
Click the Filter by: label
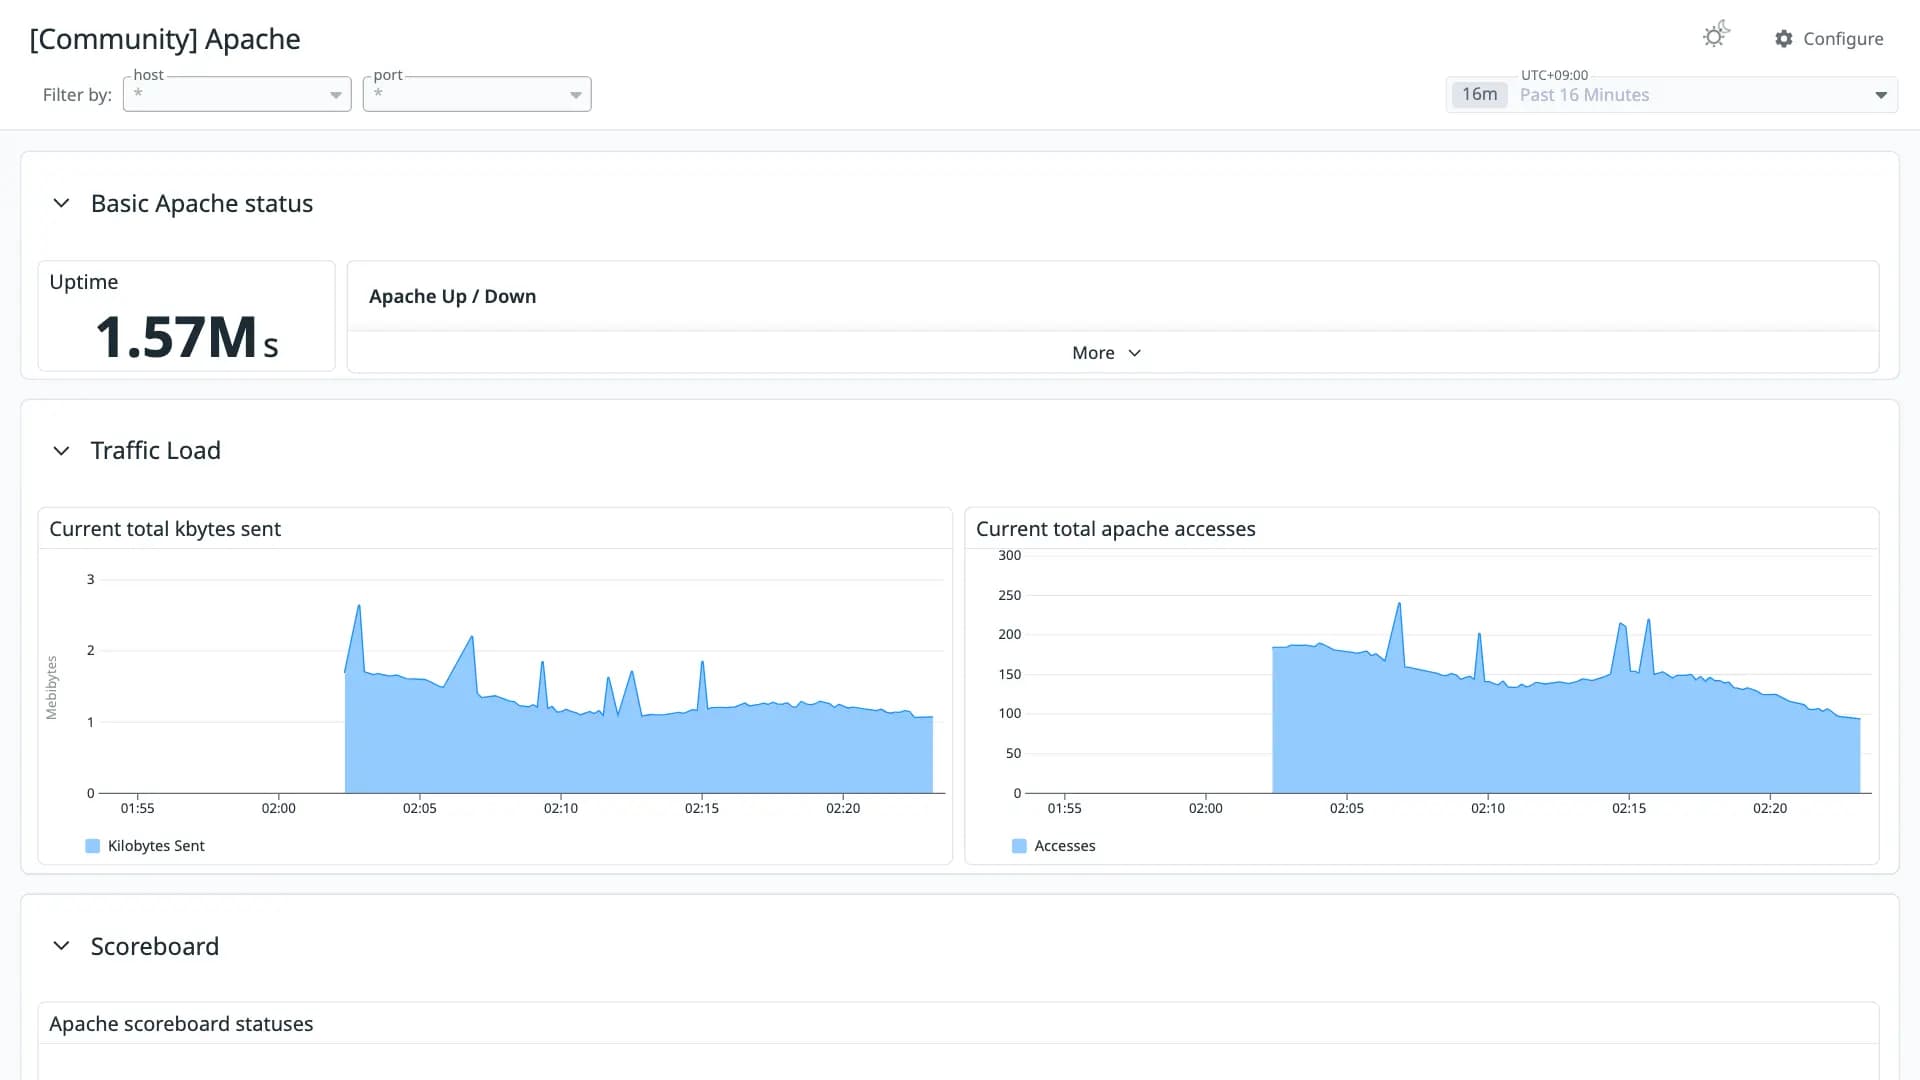coord(77,95)
